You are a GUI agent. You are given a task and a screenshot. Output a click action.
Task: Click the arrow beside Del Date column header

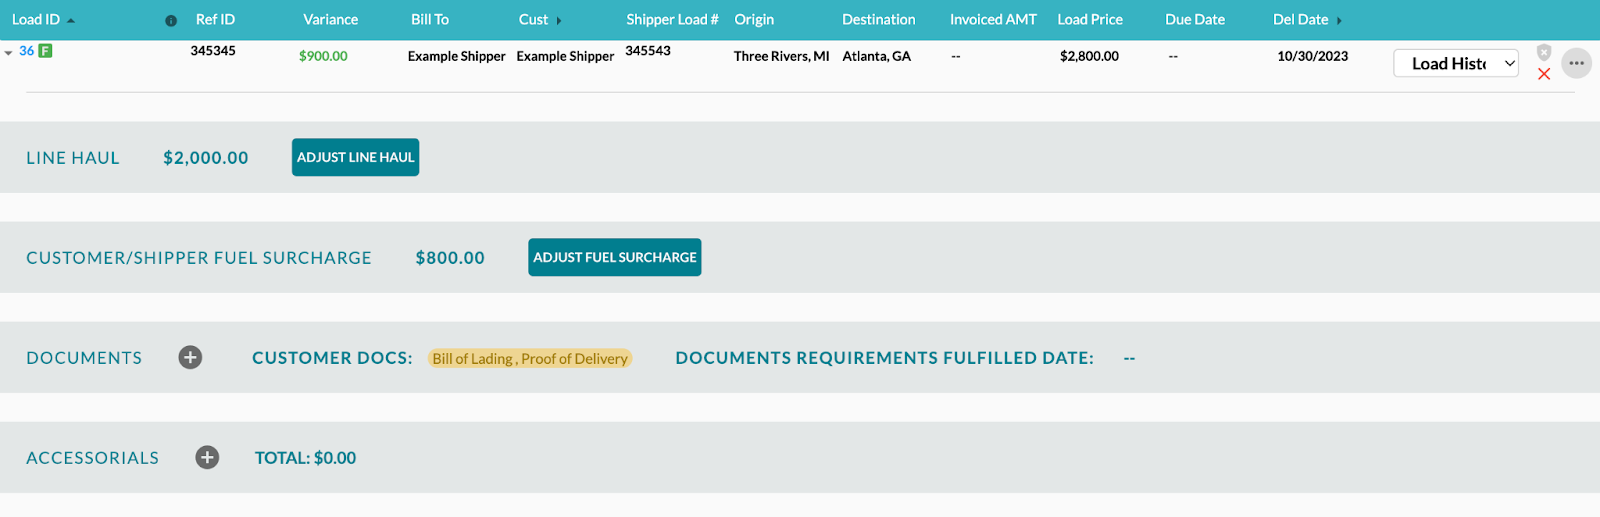tap(1339, 21)
